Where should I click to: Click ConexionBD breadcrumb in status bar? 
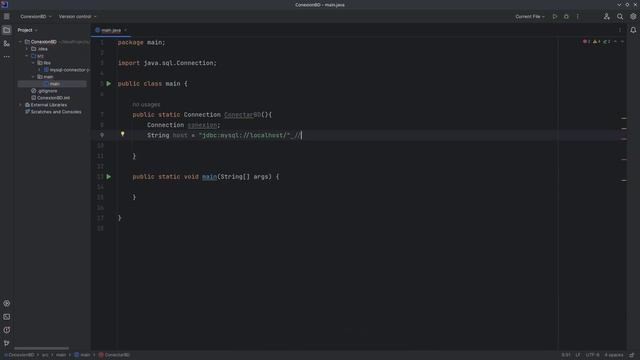click(20, 355)
